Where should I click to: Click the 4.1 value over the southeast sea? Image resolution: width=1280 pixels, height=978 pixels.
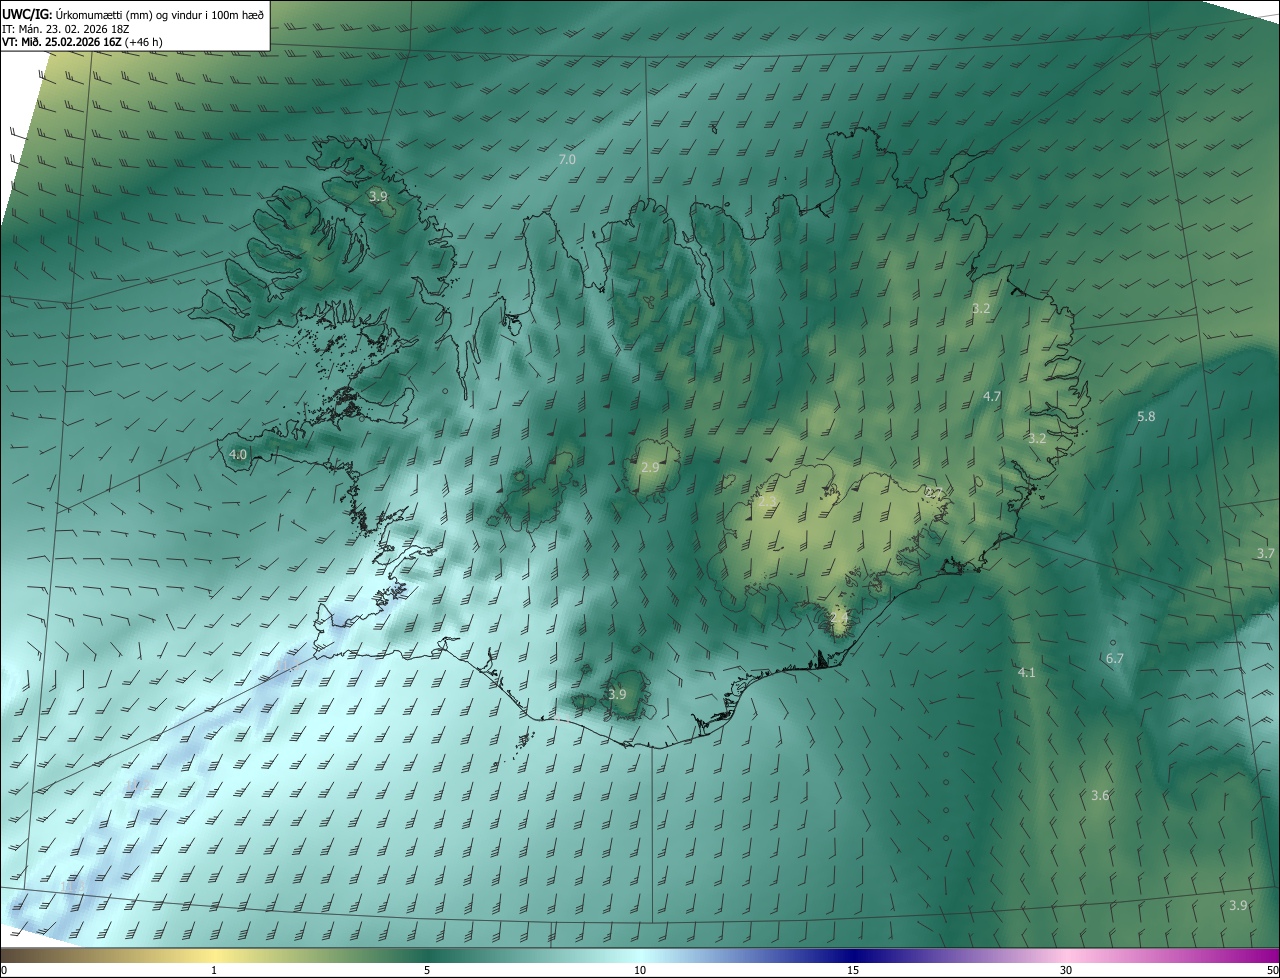click(1027, 672)
